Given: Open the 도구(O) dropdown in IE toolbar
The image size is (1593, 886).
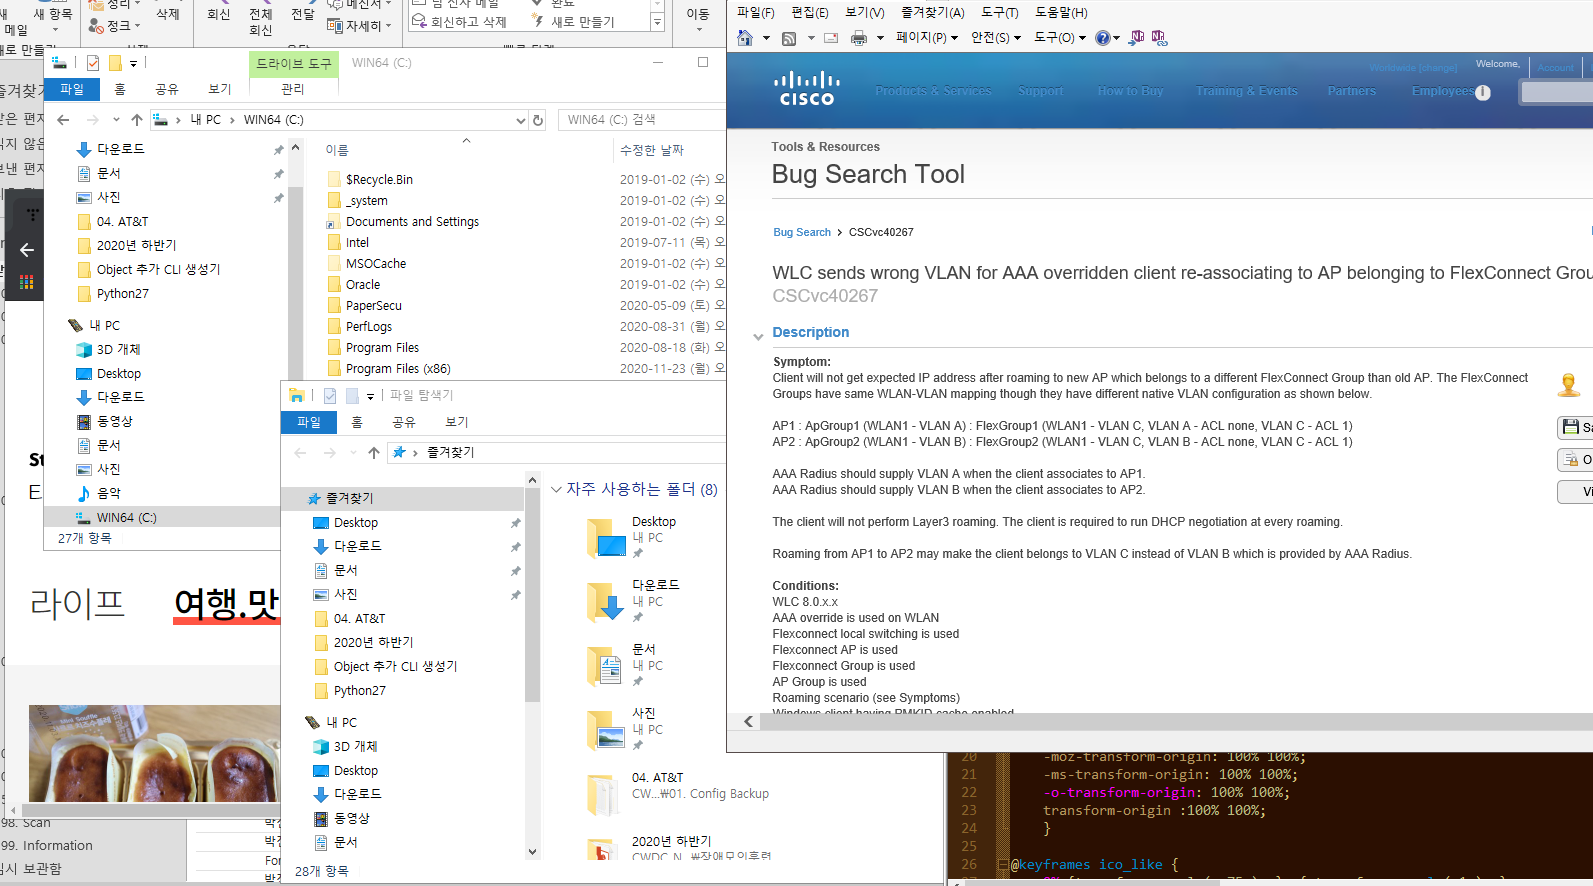Looking at the screenshot, I should pyautogui.click(x=1060, y=38).
